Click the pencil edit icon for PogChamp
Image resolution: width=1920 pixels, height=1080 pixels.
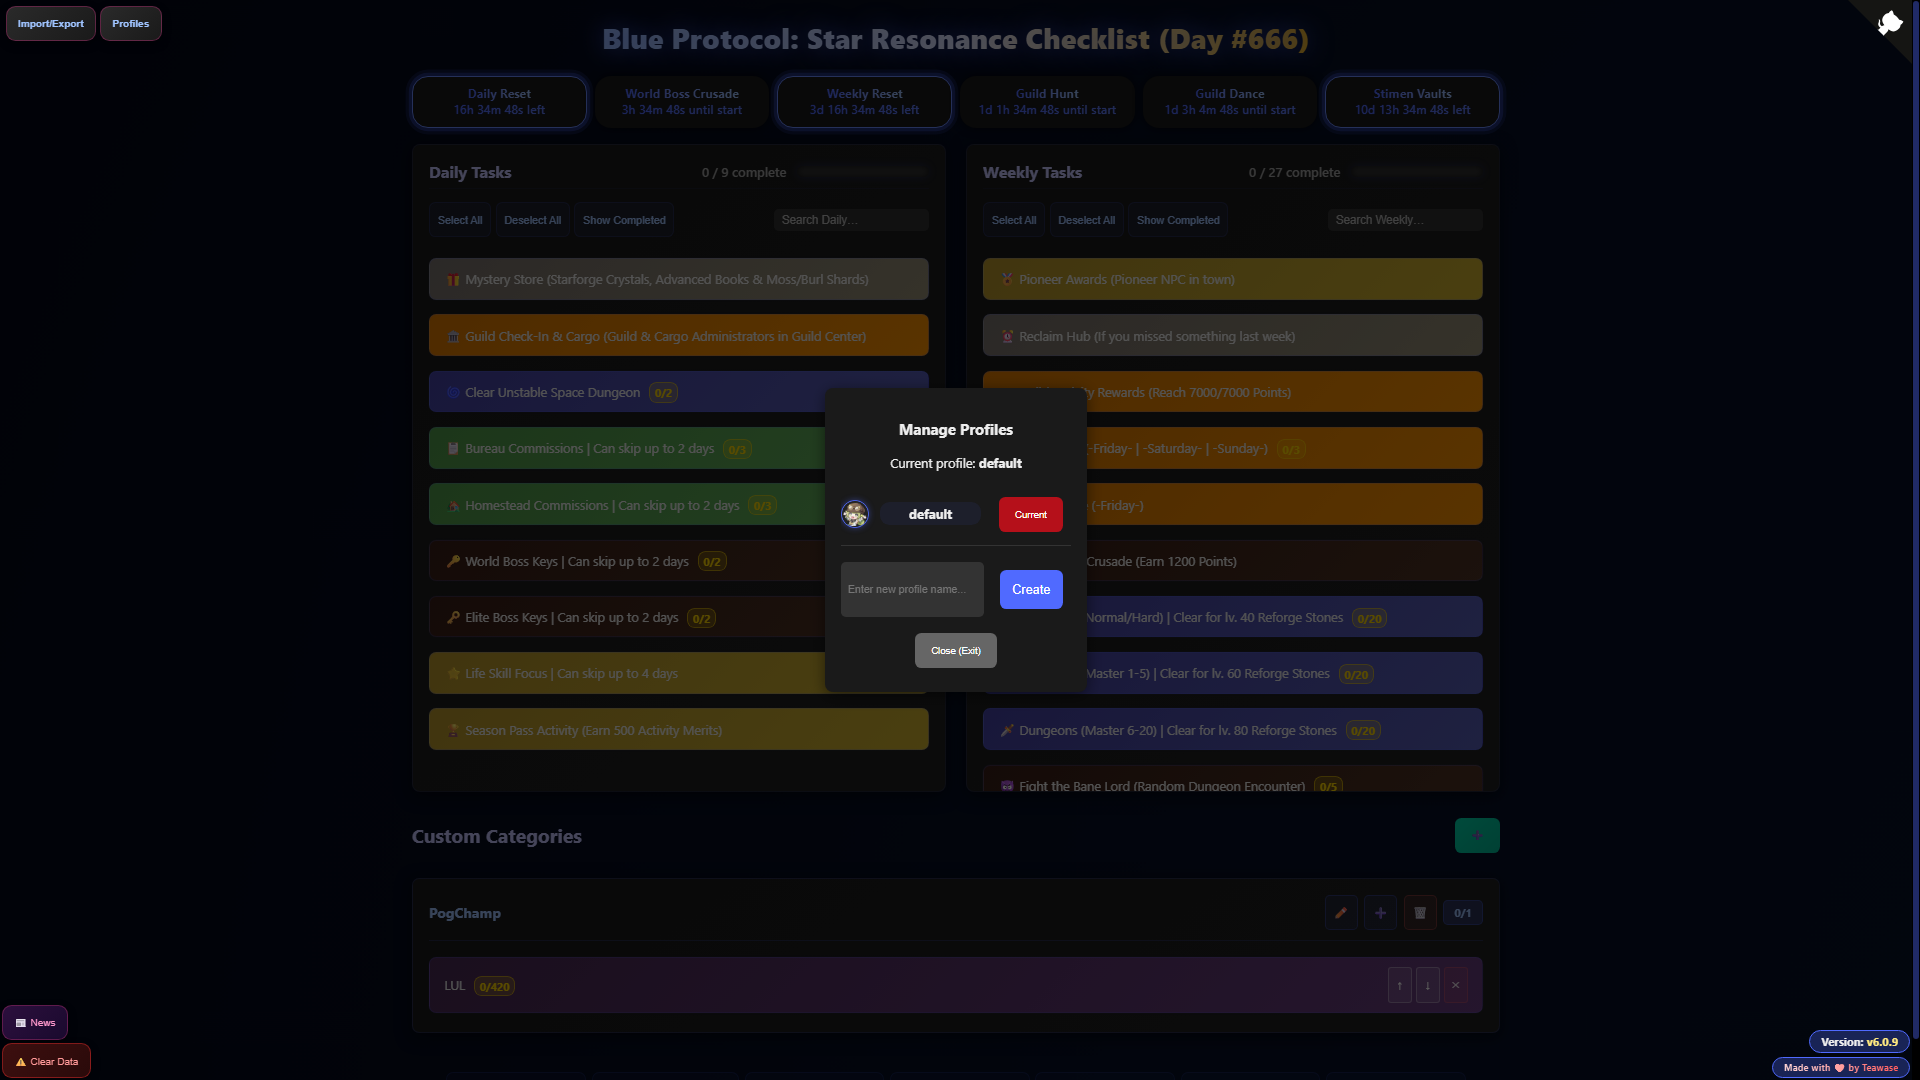pos(1341,913)
